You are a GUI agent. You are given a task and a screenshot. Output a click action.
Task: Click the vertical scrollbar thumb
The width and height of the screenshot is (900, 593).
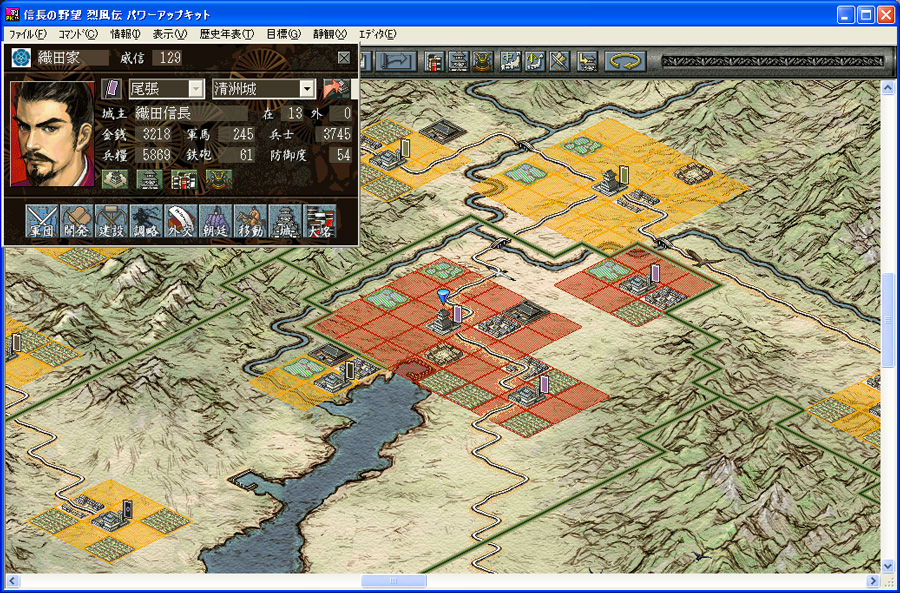887,320
